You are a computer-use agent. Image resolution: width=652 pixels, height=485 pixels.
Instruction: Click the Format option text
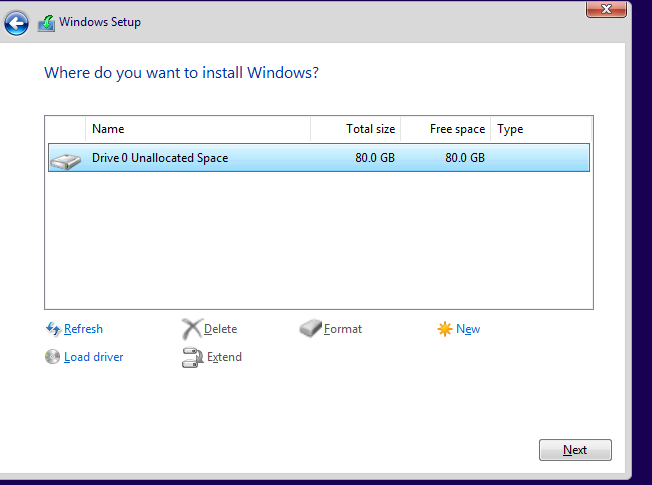[x=343, y=329]
